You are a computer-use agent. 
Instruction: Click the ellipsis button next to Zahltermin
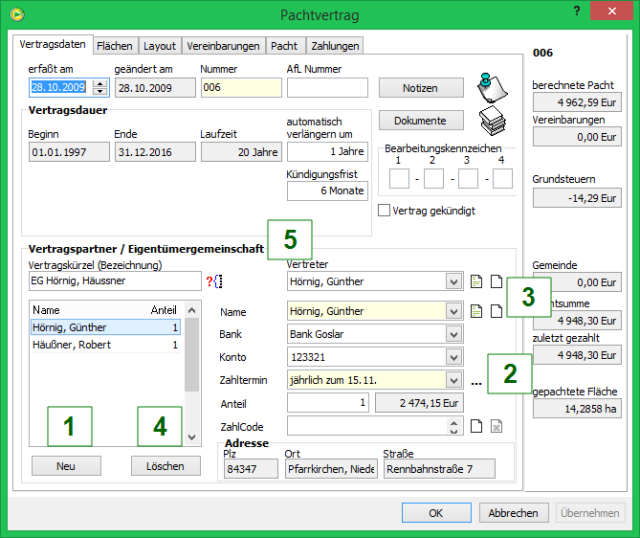[x=477, y=381]
